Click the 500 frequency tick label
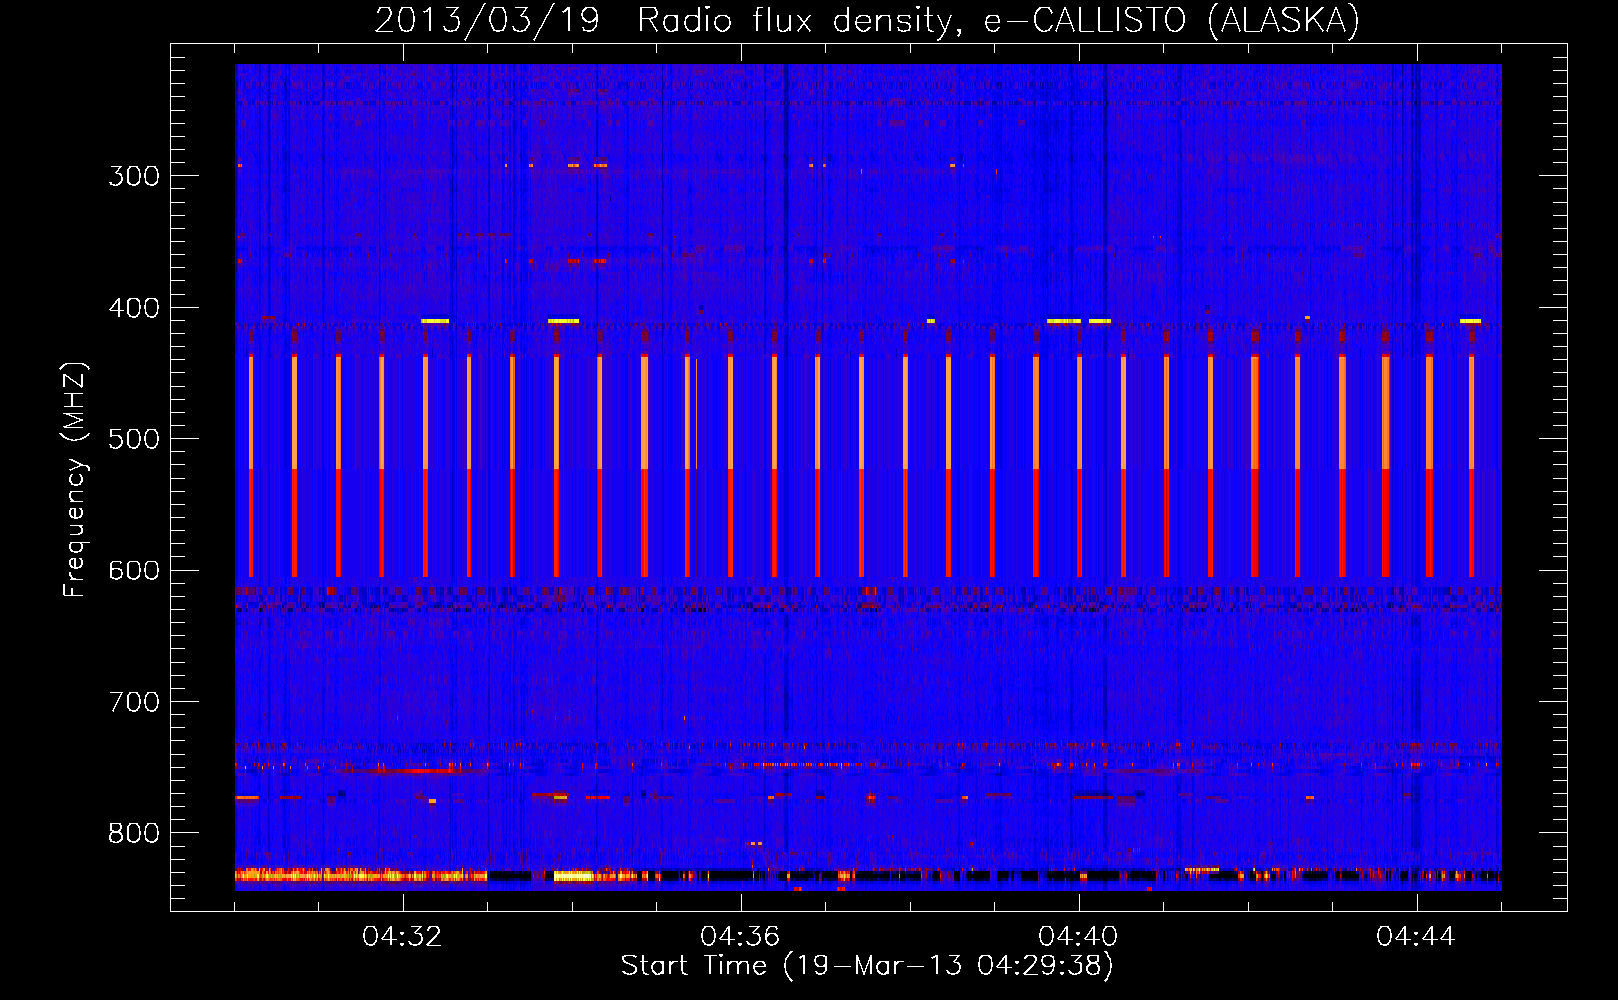This screenshot has width=1618, height=1000. pyautogui.click(x=134, y=439)
